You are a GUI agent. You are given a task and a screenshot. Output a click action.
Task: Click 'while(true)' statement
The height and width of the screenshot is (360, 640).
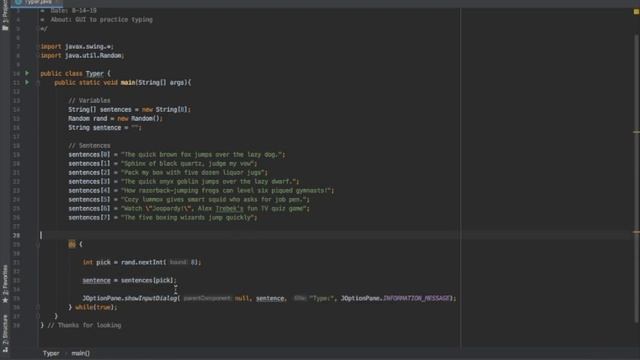tap(96, 307)
